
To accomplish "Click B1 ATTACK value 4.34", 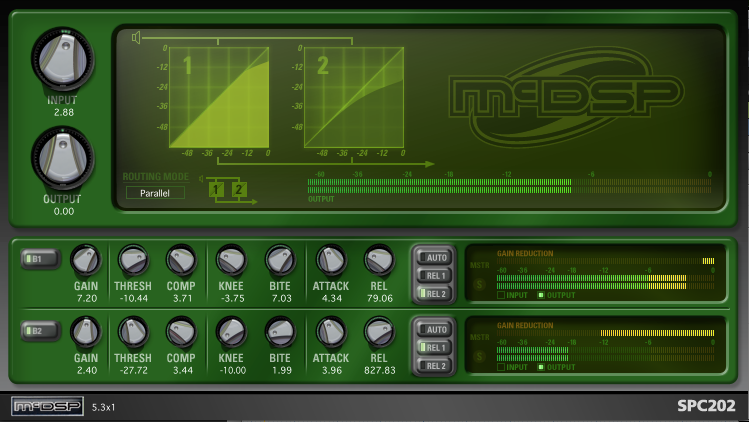I will tap(332, 298).
